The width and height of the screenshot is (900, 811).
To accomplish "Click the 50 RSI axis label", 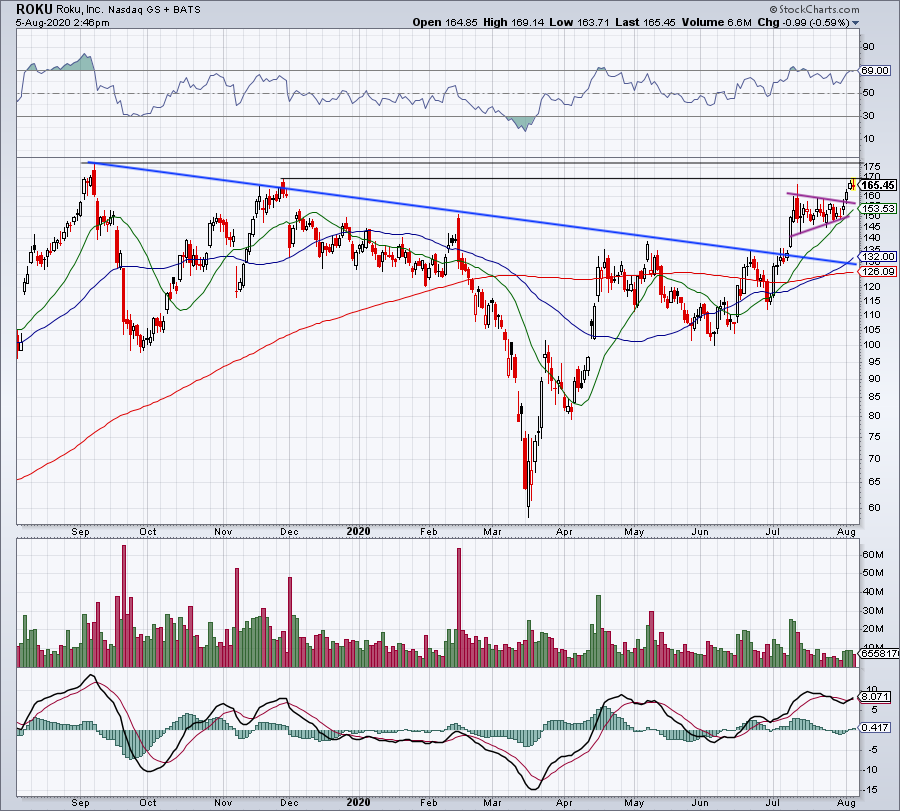I will click(x=868, y=93).
